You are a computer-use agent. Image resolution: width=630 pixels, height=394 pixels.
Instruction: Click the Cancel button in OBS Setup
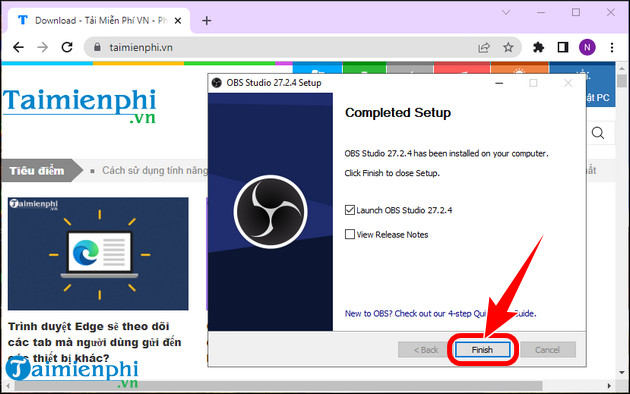tap(547, 349)
